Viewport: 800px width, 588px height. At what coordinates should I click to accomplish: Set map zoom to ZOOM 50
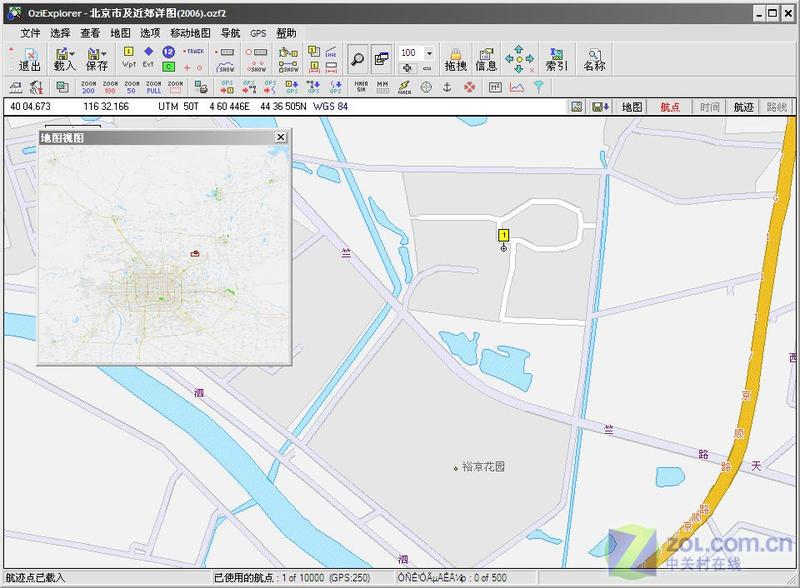coord(132,87)
